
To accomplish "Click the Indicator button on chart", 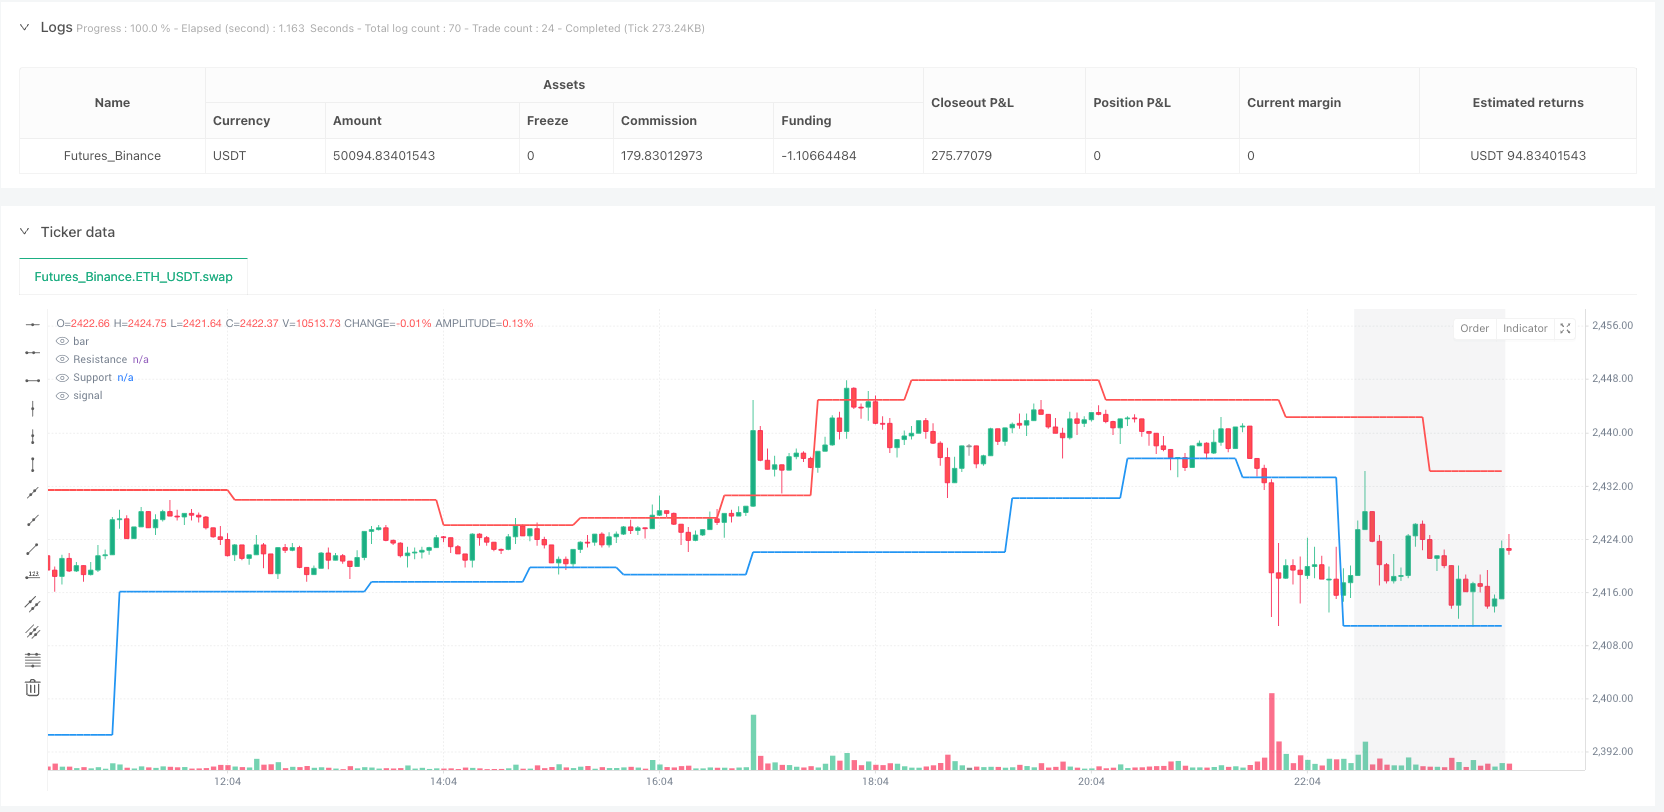I will tap(1525, 328).
